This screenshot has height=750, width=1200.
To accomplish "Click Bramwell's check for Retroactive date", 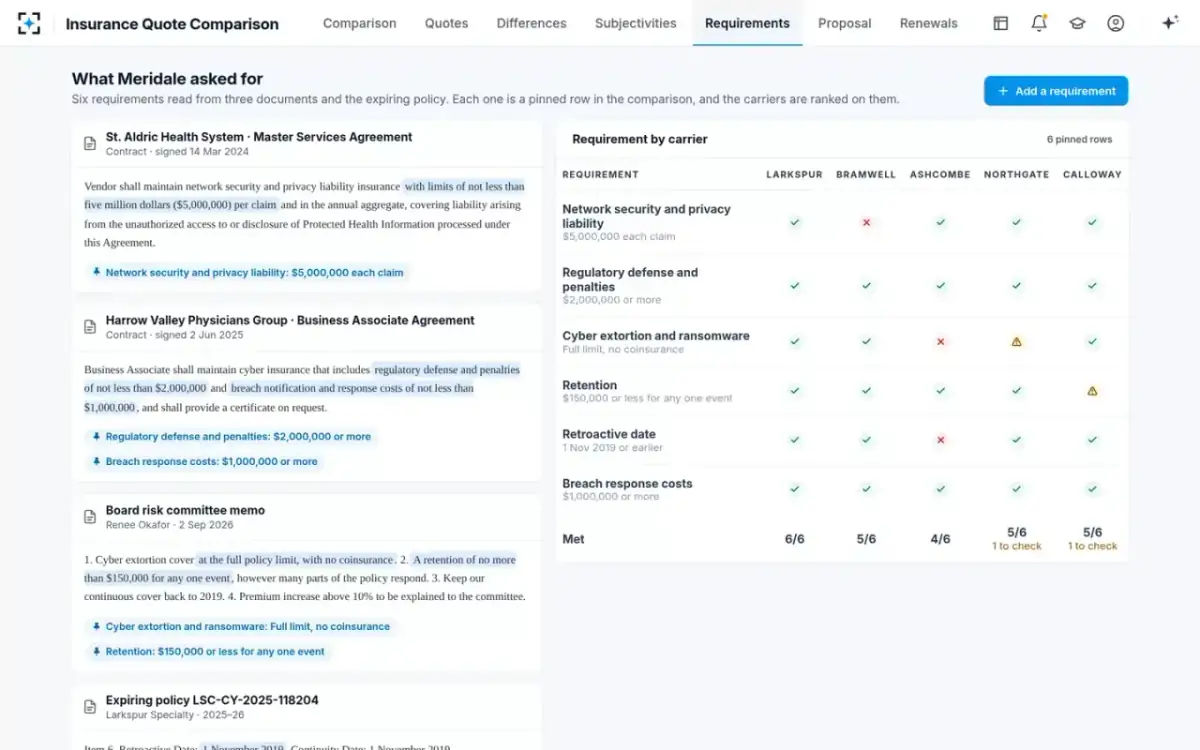I will [866, 439].
